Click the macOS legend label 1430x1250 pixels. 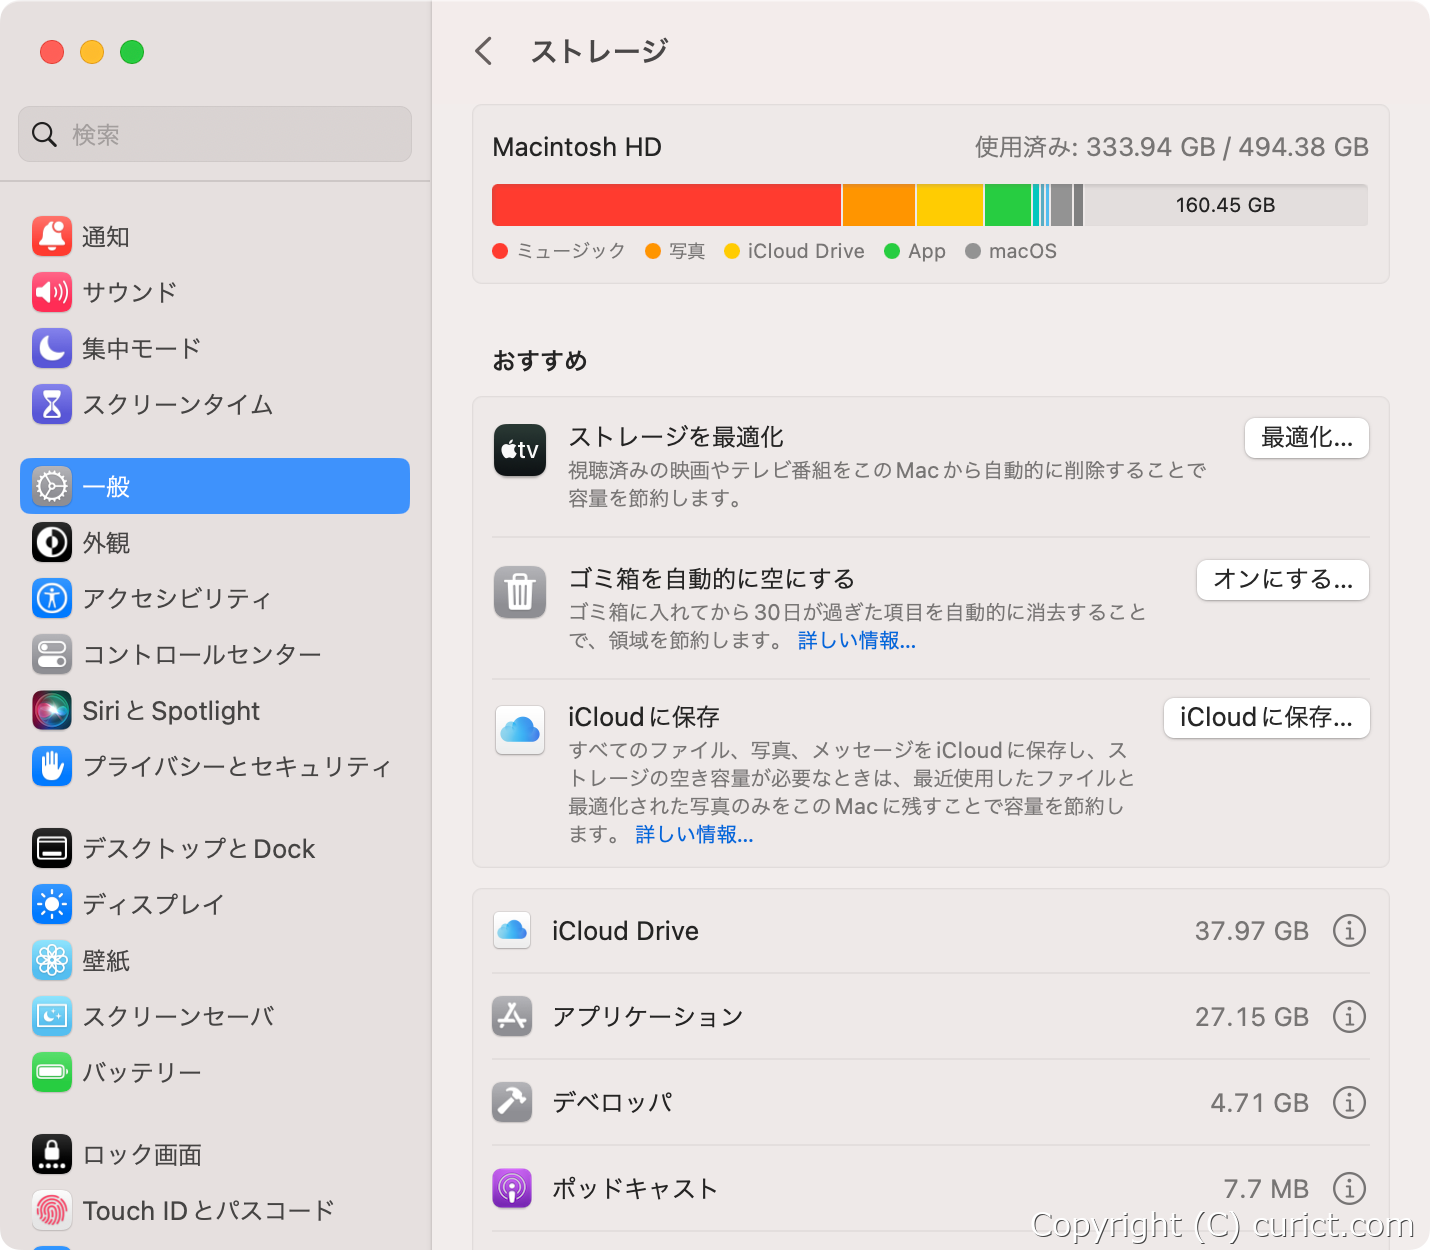[1022, 251]
